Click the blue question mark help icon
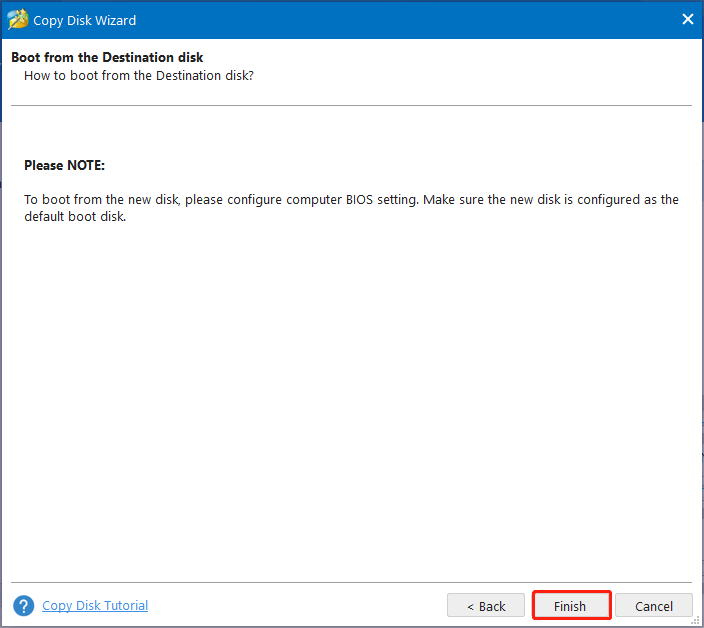Viewport: 704px width, 628px height. pyautogui.click(x=23, y=606)
